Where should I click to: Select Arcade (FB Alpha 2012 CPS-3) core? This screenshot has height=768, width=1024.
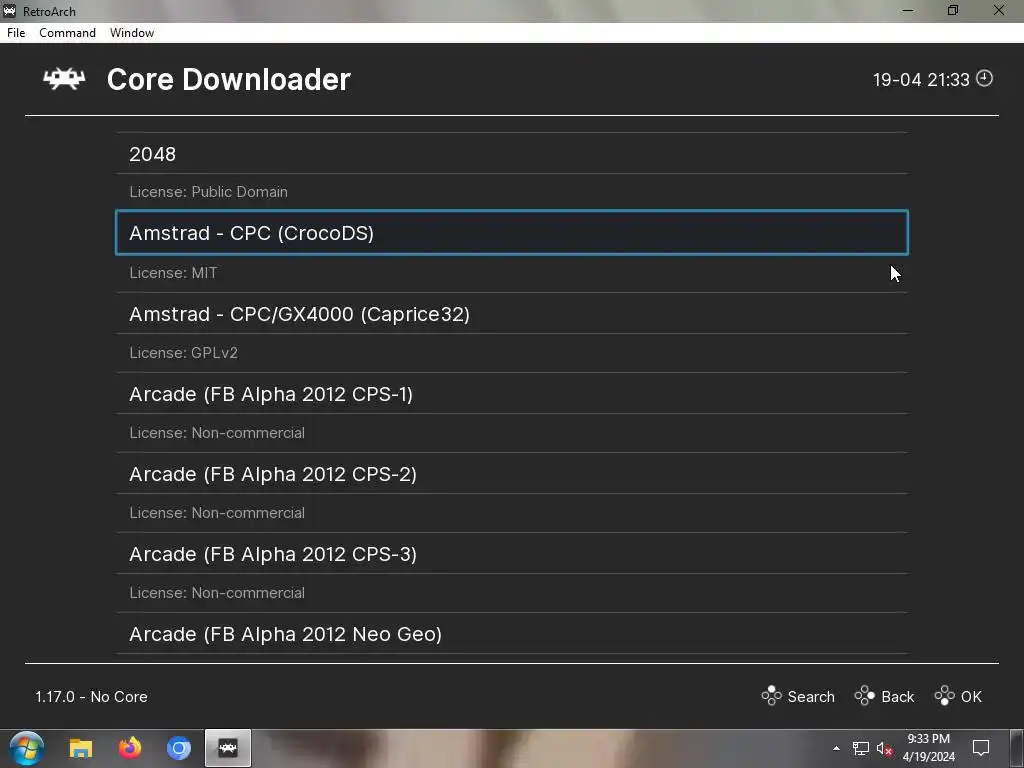(x=512, y=554)
